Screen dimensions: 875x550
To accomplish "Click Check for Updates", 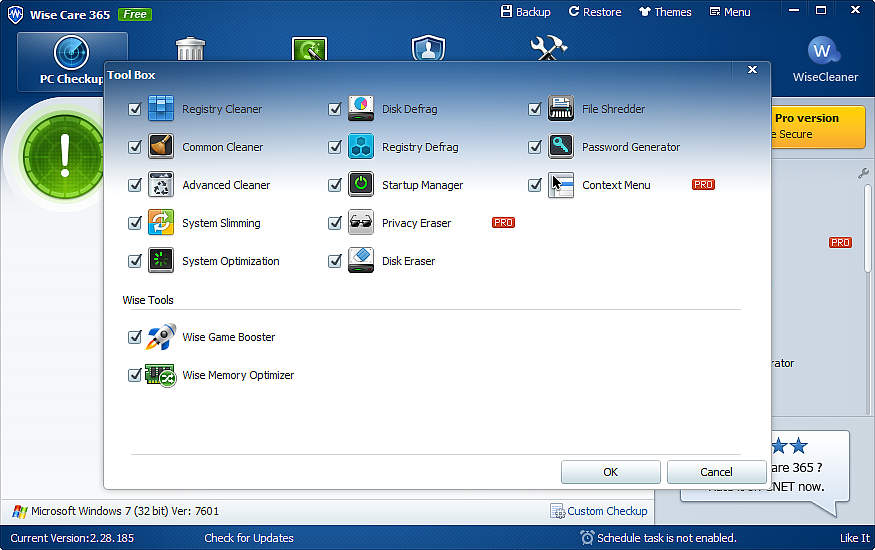I will coord(249,538).
